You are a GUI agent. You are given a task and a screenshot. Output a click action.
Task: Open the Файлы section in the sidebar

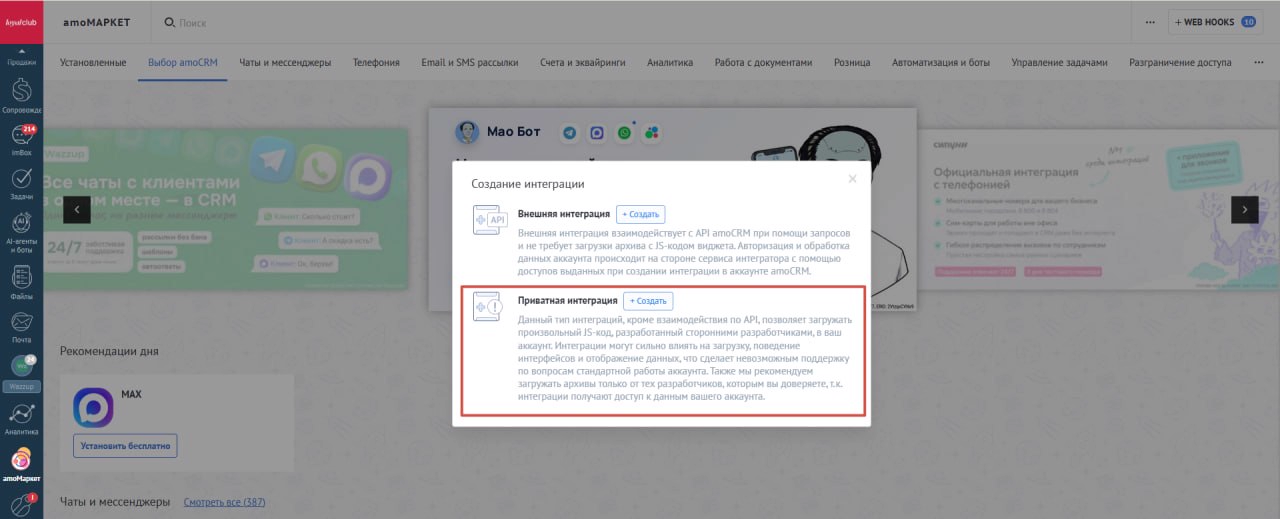click(x=21, y=281)
